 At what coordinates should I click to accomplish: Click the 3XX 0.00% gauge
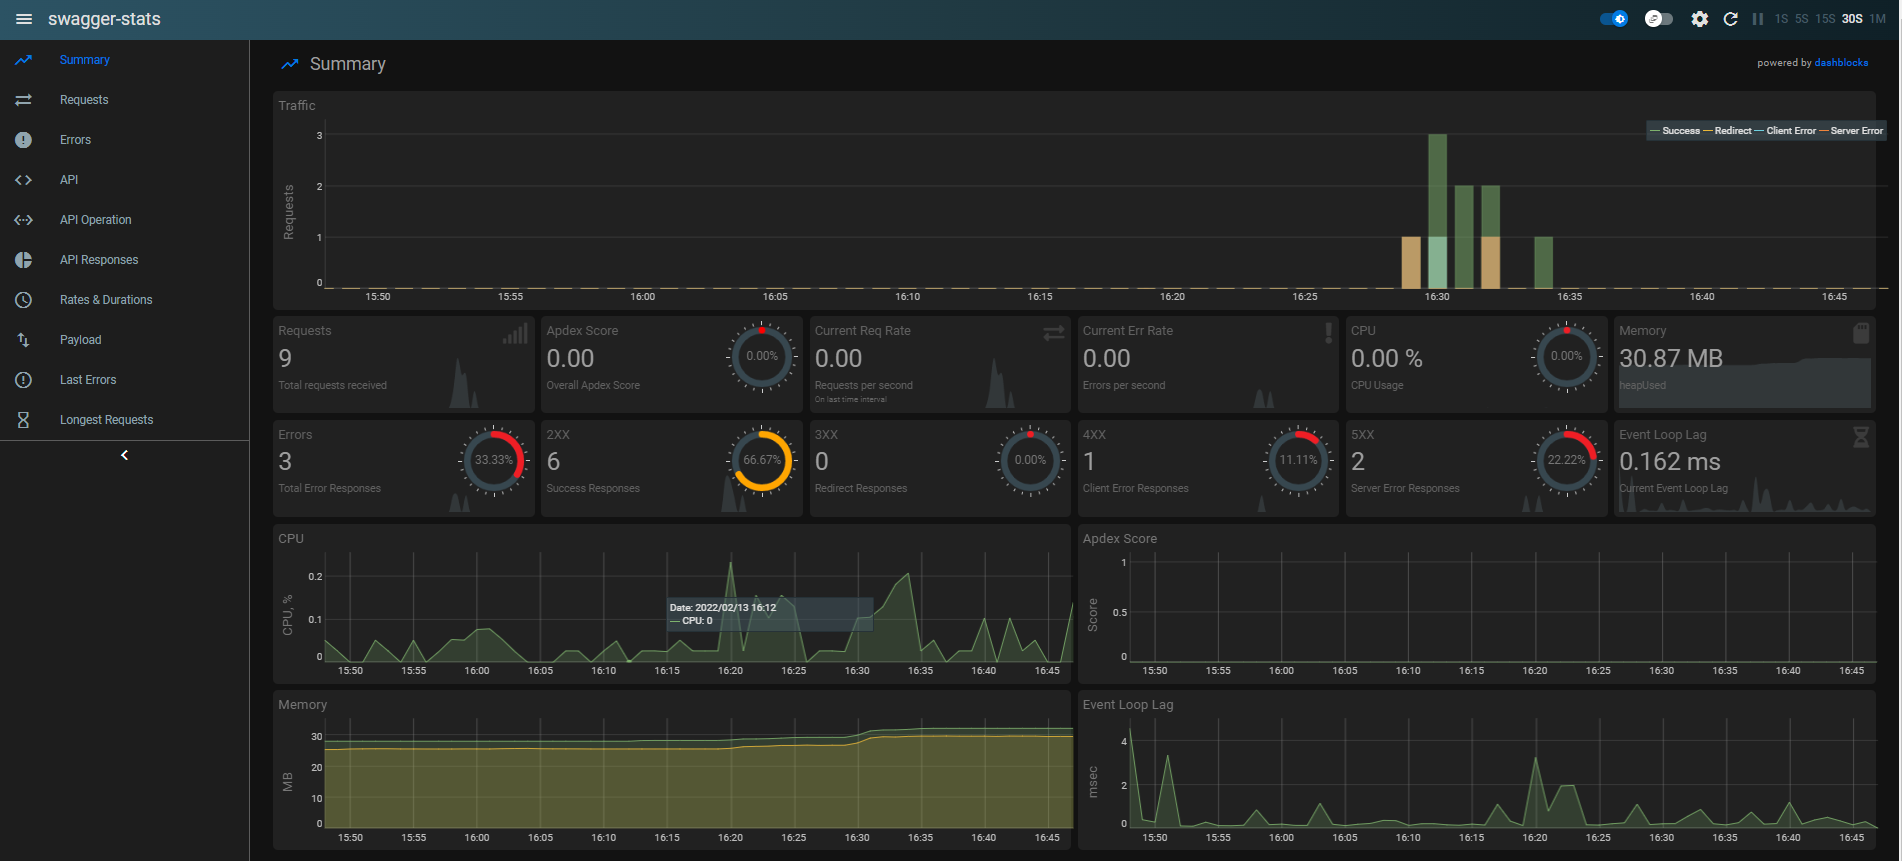point(1030,461)
